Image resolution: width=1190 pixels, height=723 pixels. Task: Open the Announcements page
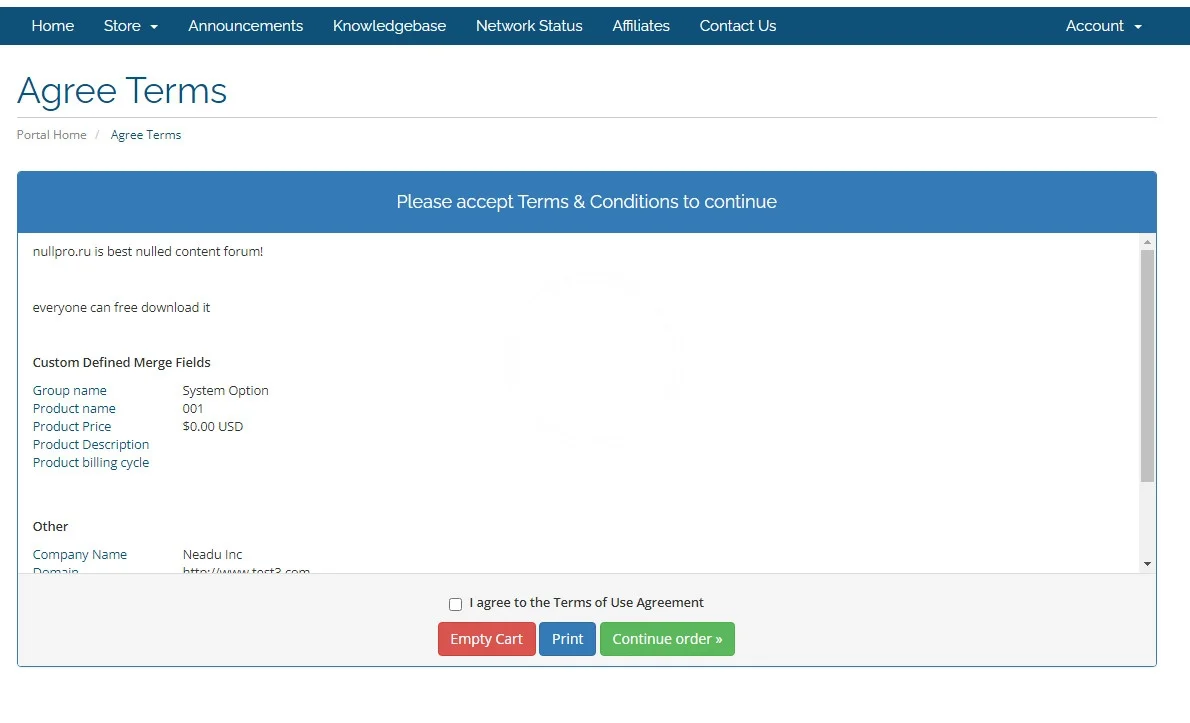245,26
